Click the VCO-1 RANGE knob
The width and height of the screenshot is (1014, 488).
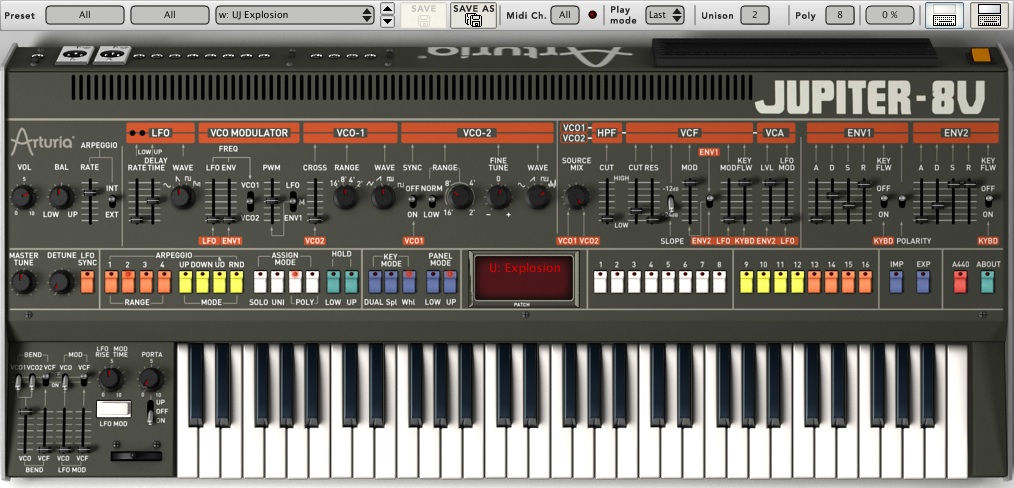345,196
